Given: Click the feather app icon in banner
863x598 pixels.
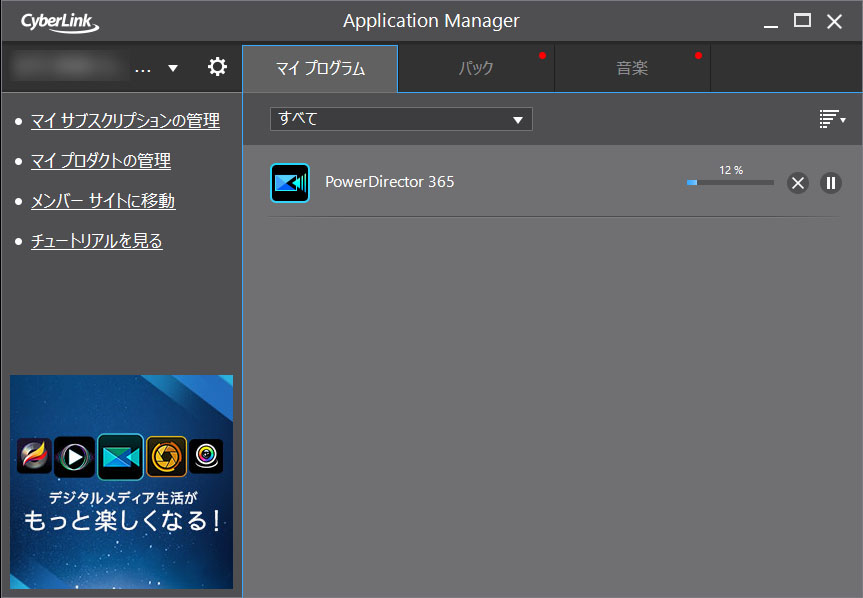Looking at the screenshot, I should pos(34,456).
